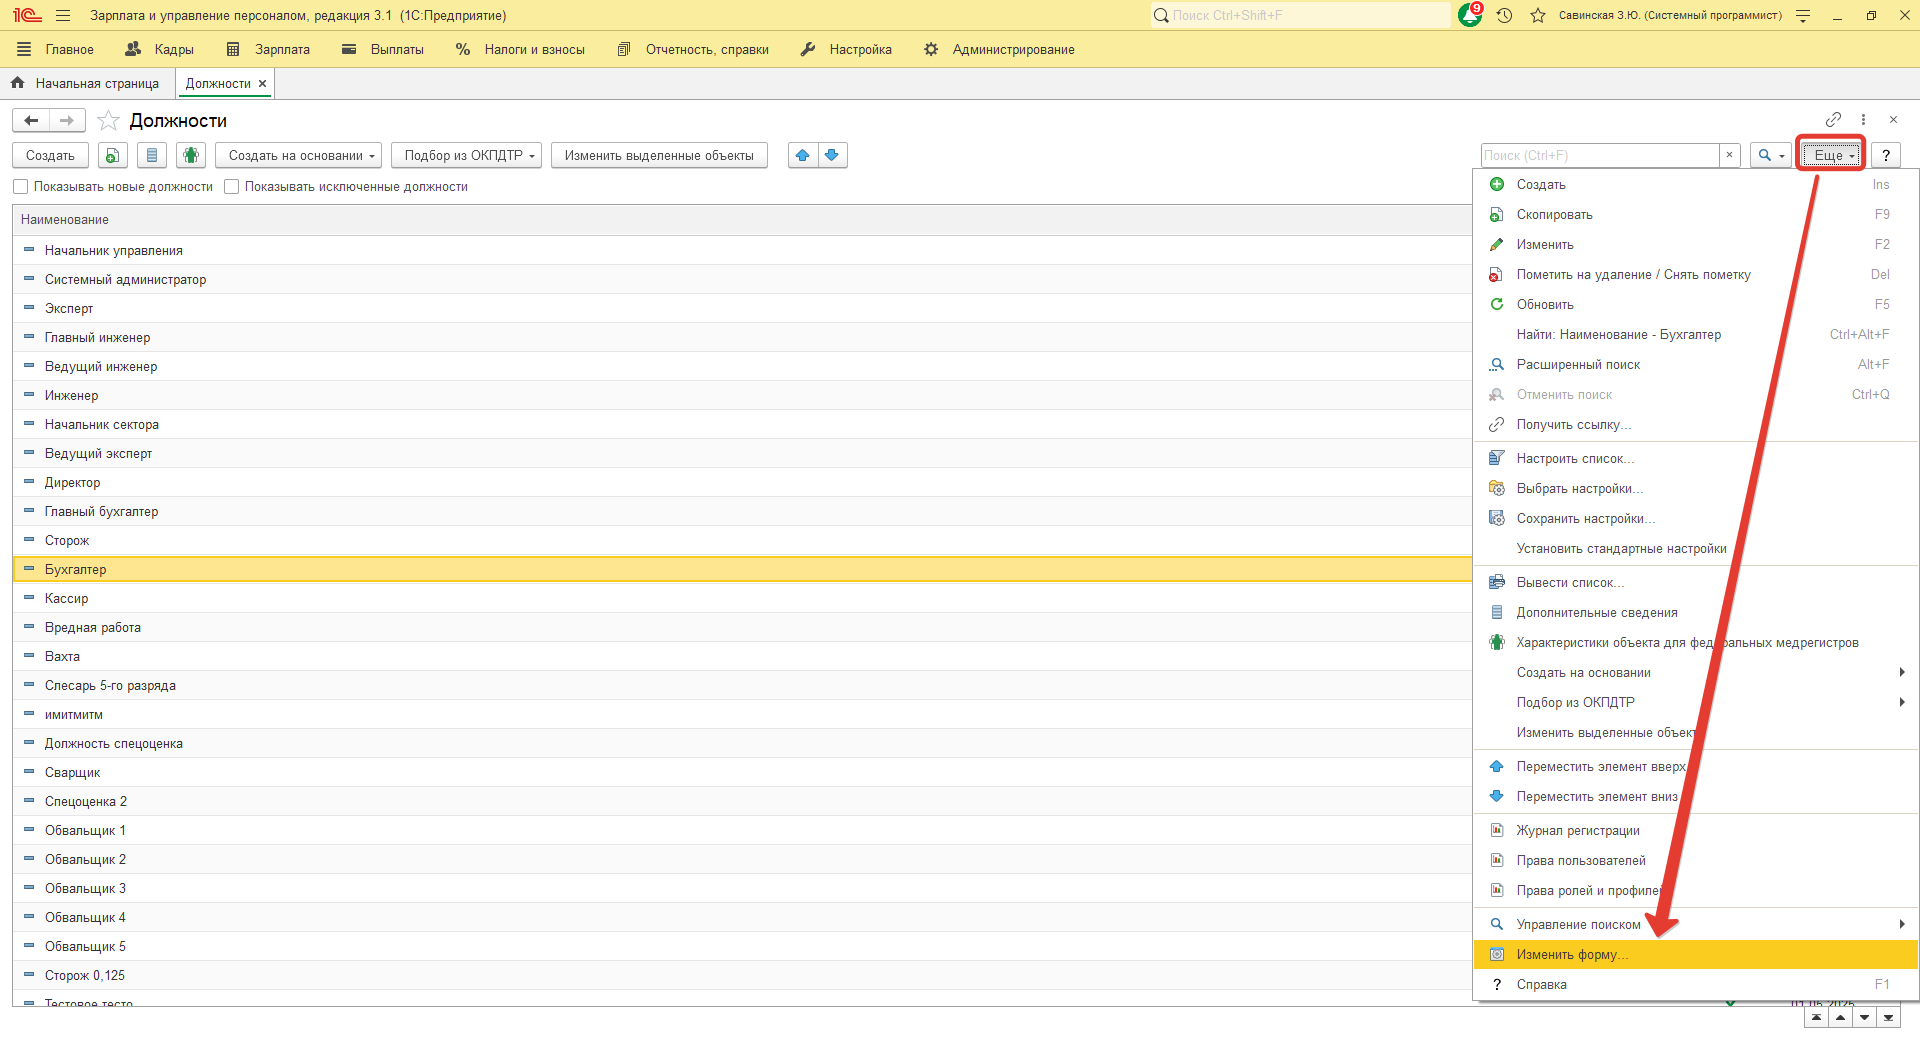Click the copy position icon button

click(112, 155)
